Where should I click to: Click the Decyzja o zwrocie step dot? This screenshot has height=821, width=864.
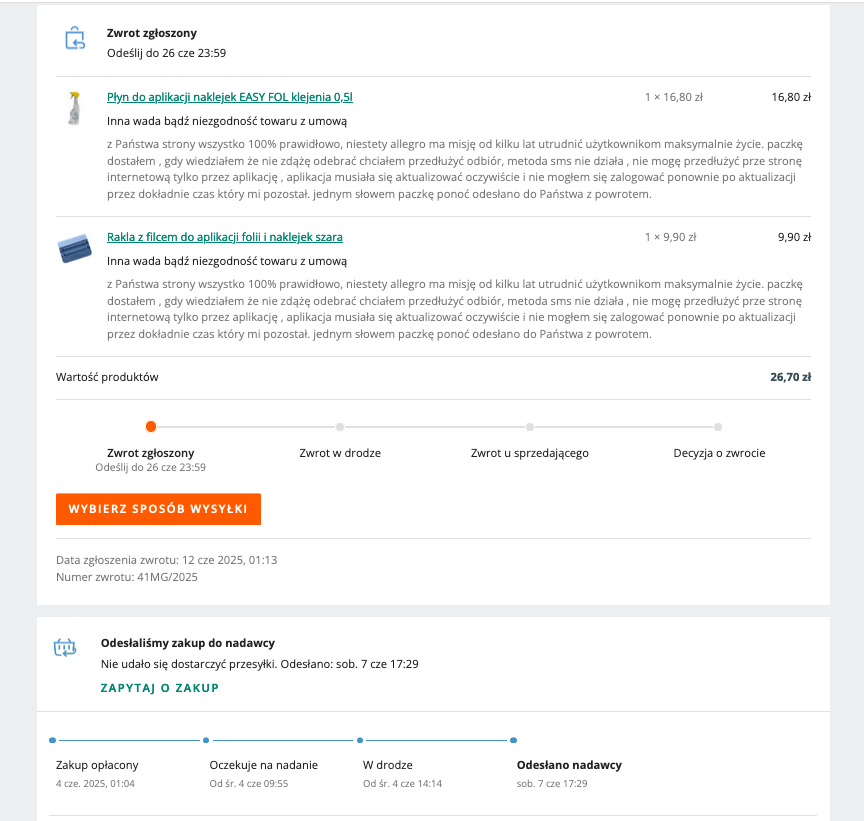(x=718, y=427)
